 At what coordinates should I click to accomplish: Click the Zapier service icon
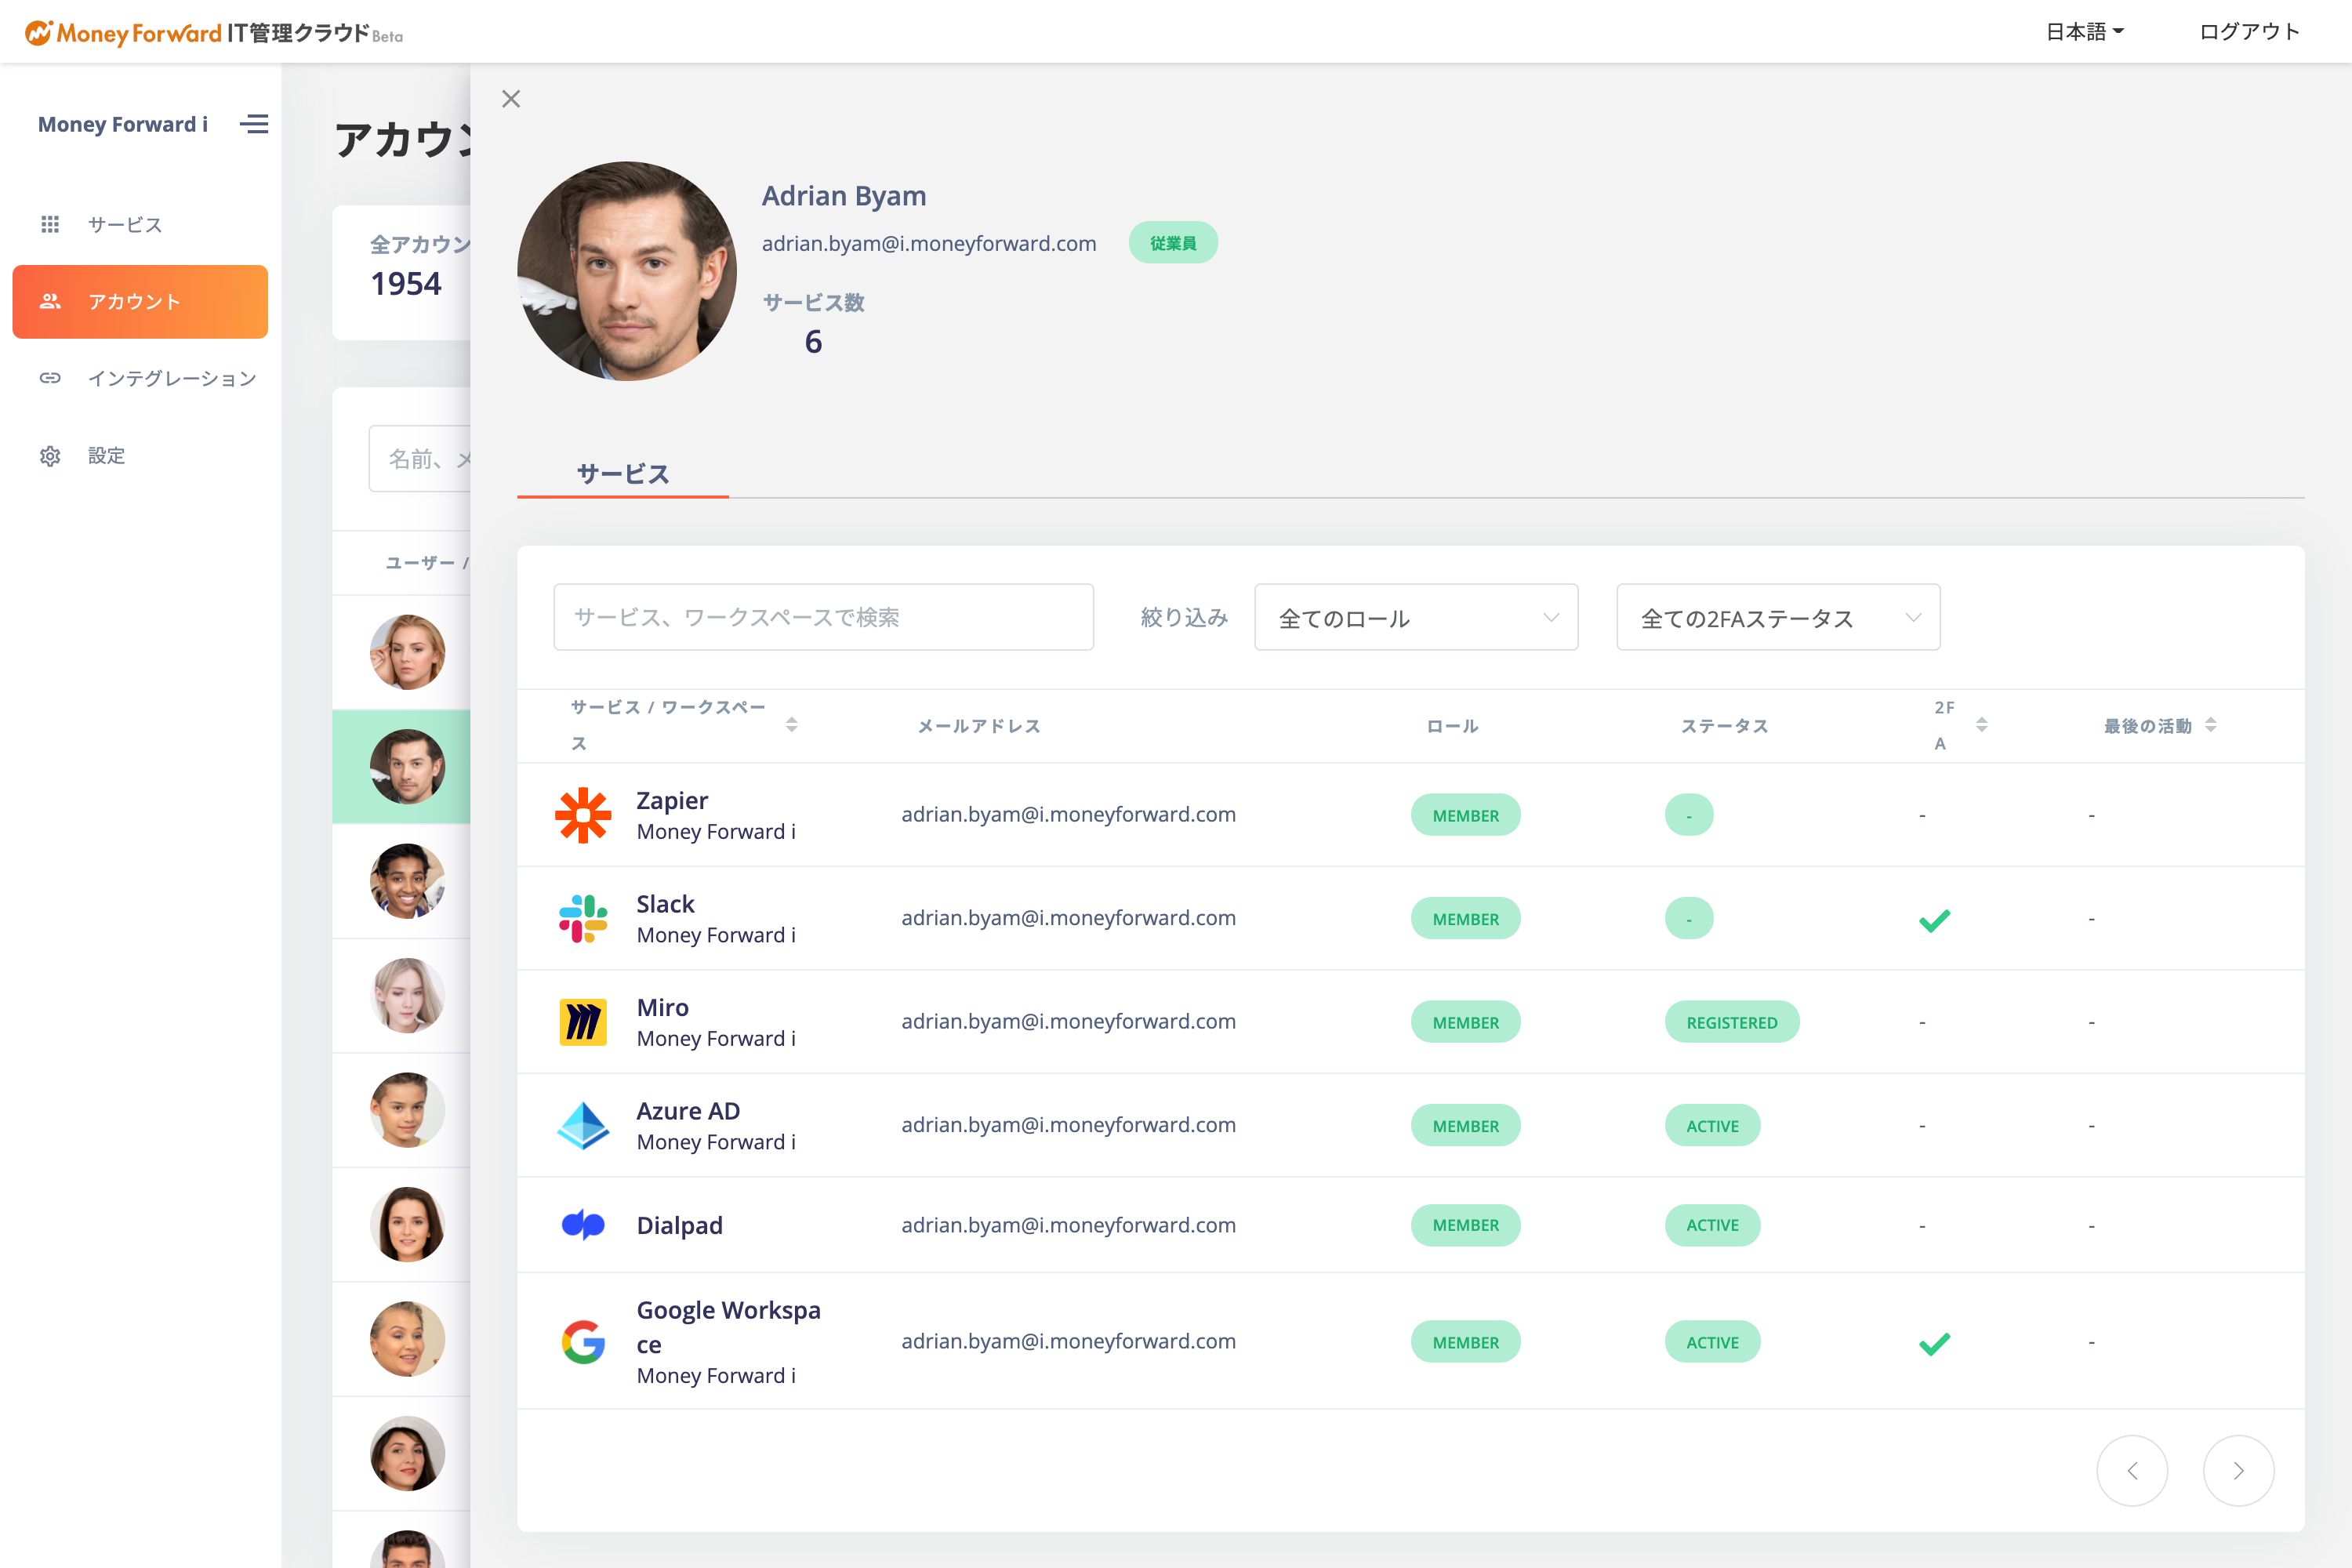583,815
